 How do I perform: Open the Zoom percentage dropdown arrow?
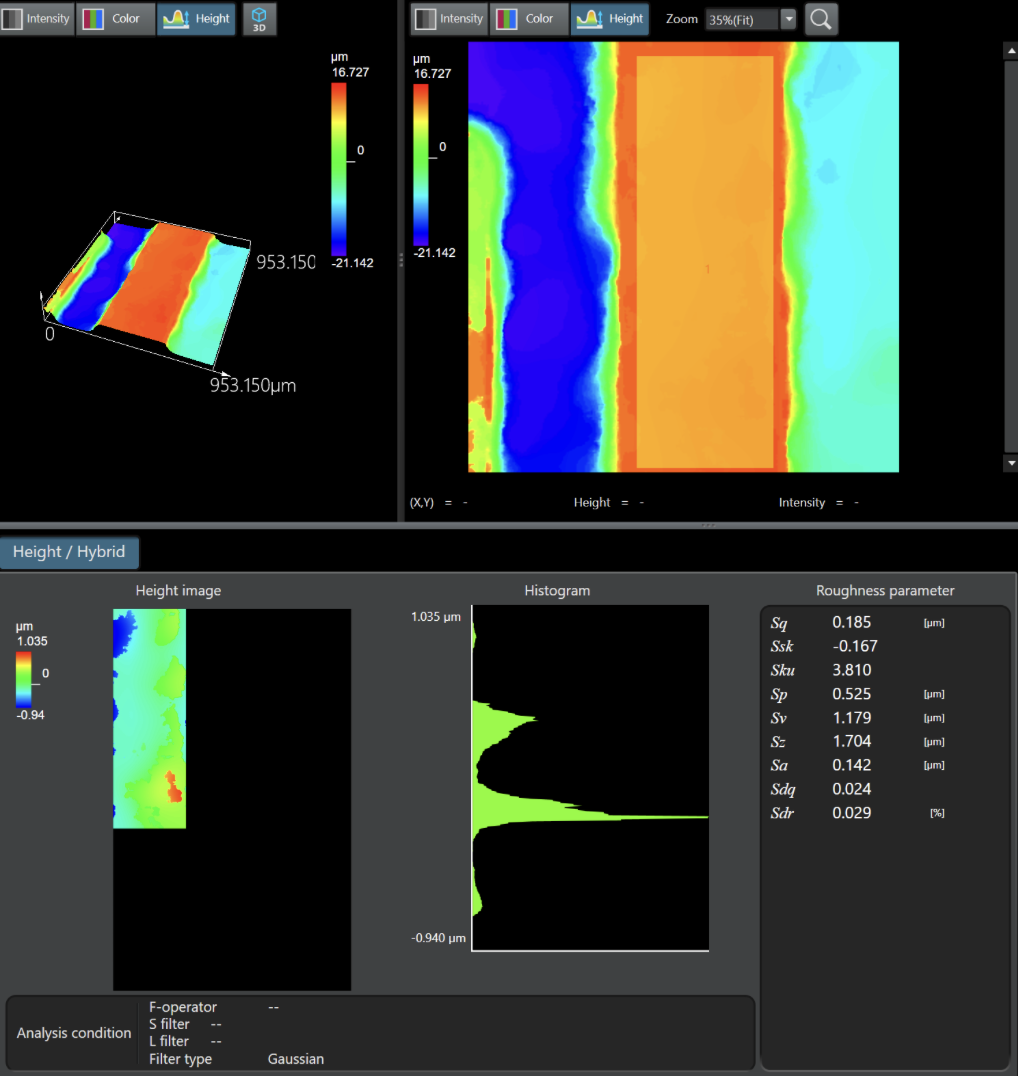coord(788,19)
